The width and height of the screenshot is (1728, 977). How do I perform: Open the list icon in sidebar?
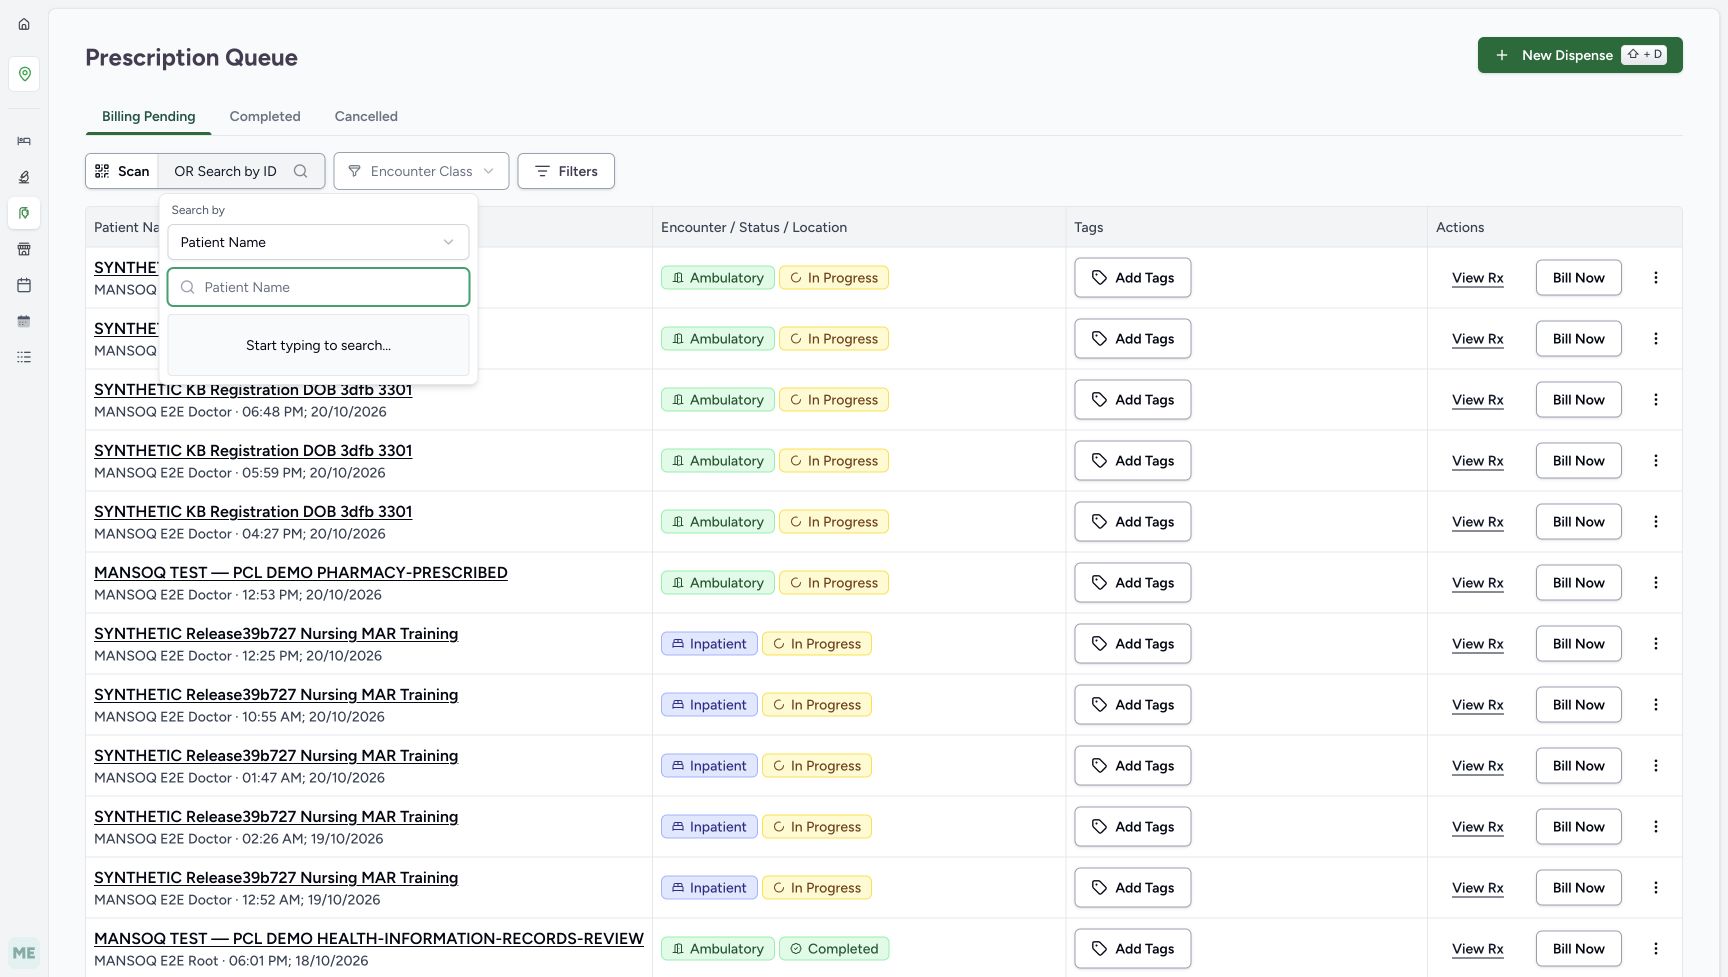point(24,357)
